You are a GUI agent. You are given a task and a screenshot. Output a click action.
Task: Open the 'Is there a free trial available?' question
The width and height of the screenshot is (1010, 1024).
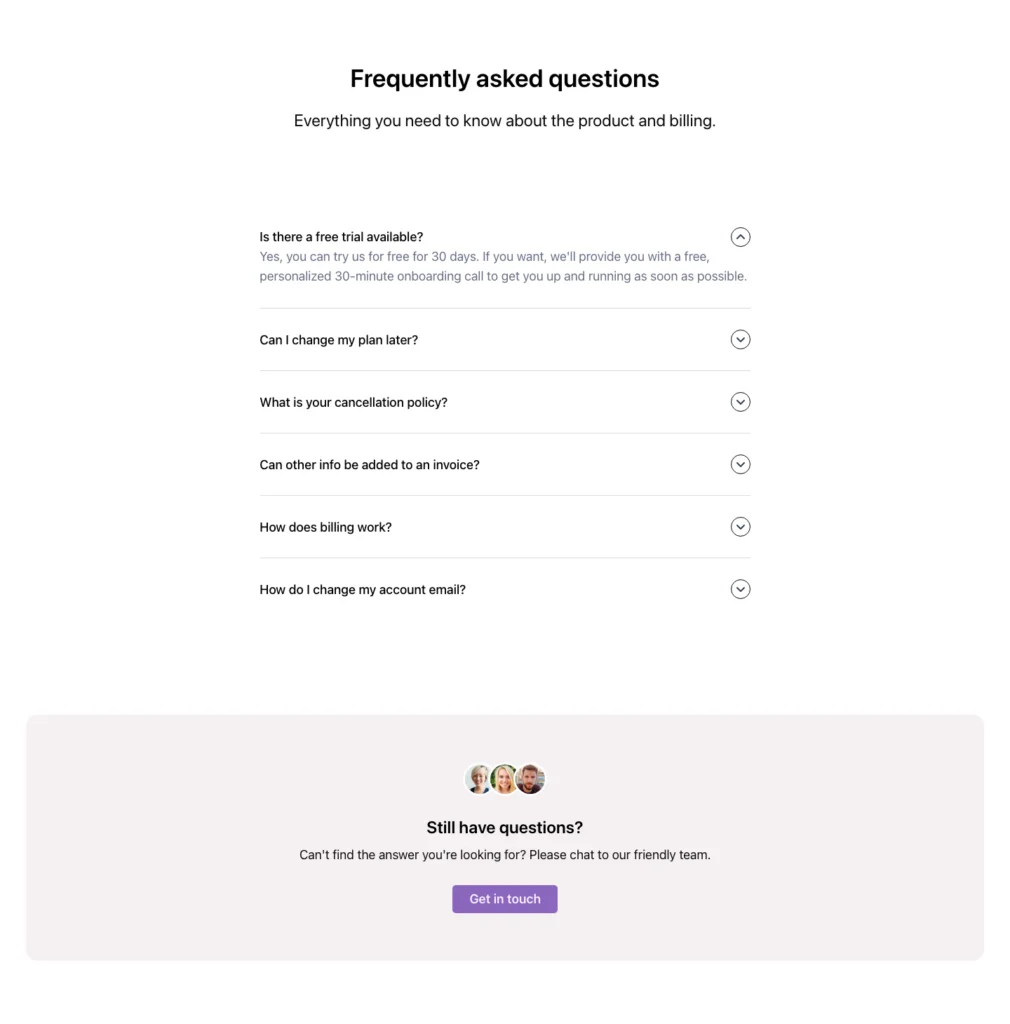click(341, 237)
